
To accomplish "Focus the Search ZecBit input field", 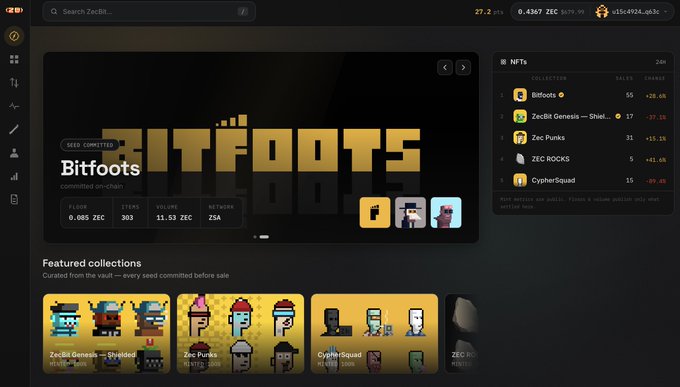I will click(149, 12).
